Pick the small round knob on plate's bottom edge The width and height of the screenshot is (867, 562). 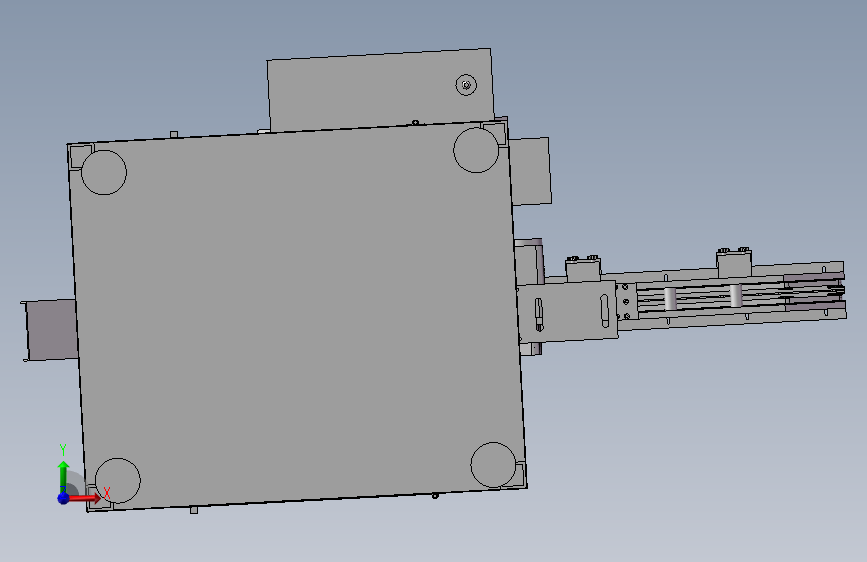tap(435, 496)
